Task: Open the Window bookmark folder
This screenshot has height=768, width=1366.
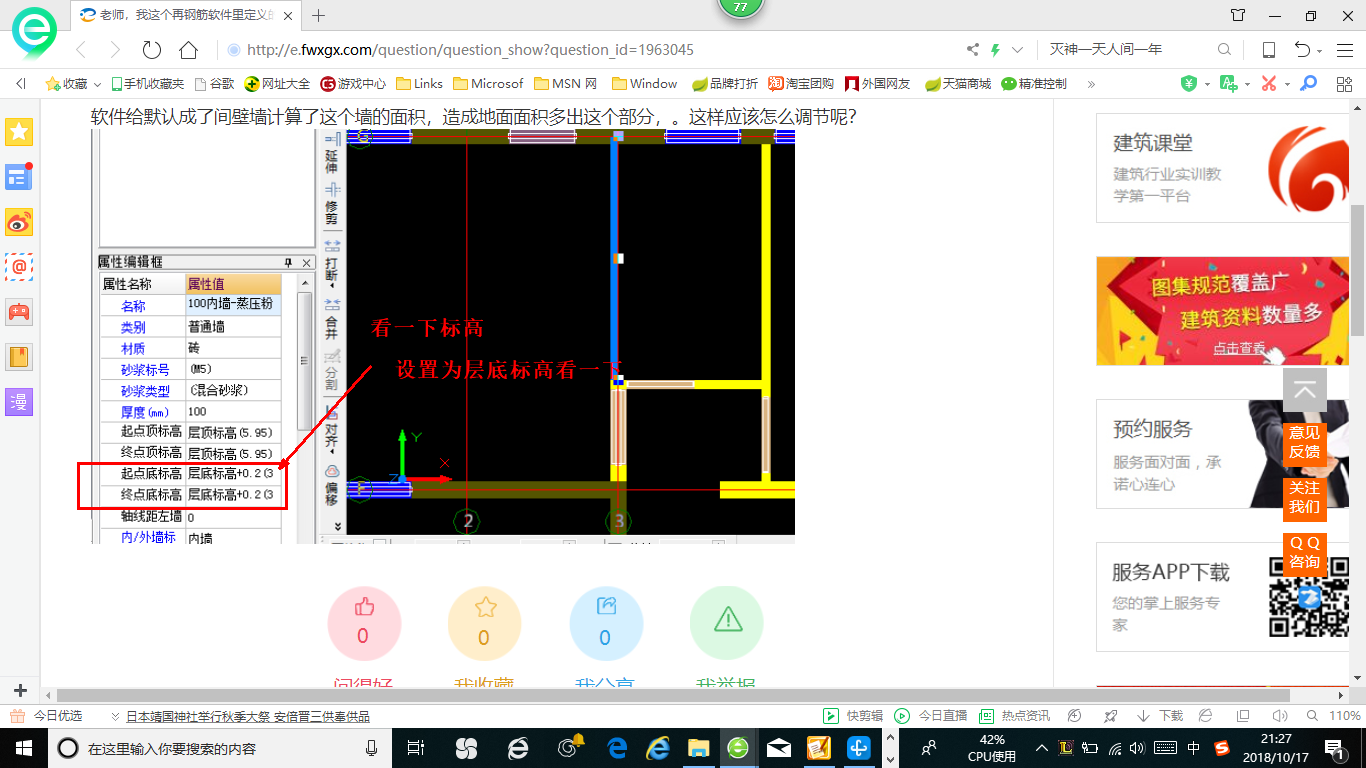Action: tap(645, 84)
